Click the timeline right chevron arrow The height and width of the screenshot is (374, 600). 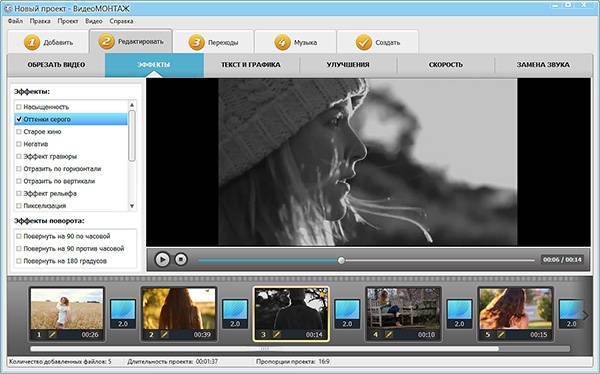pyautogui.click(x=585, y=315)
